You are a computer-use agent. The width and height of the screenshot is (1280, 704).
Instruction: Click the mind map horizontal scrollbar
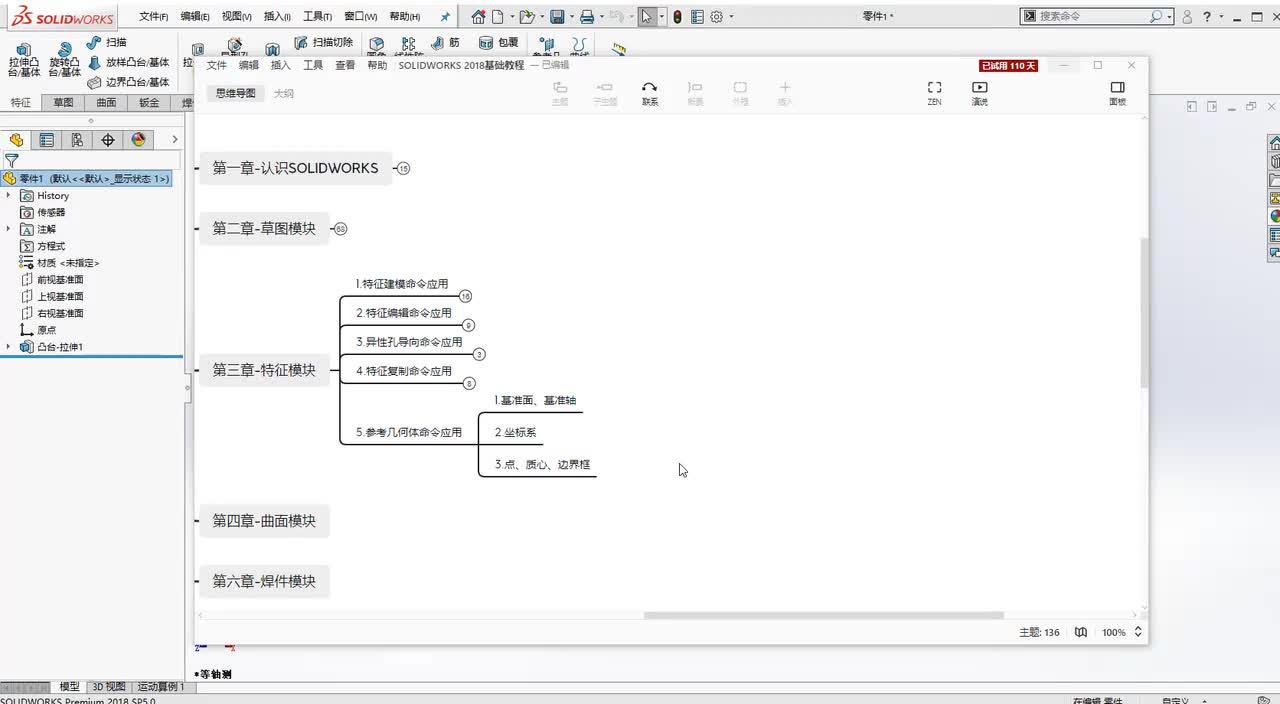click(823, 616)
